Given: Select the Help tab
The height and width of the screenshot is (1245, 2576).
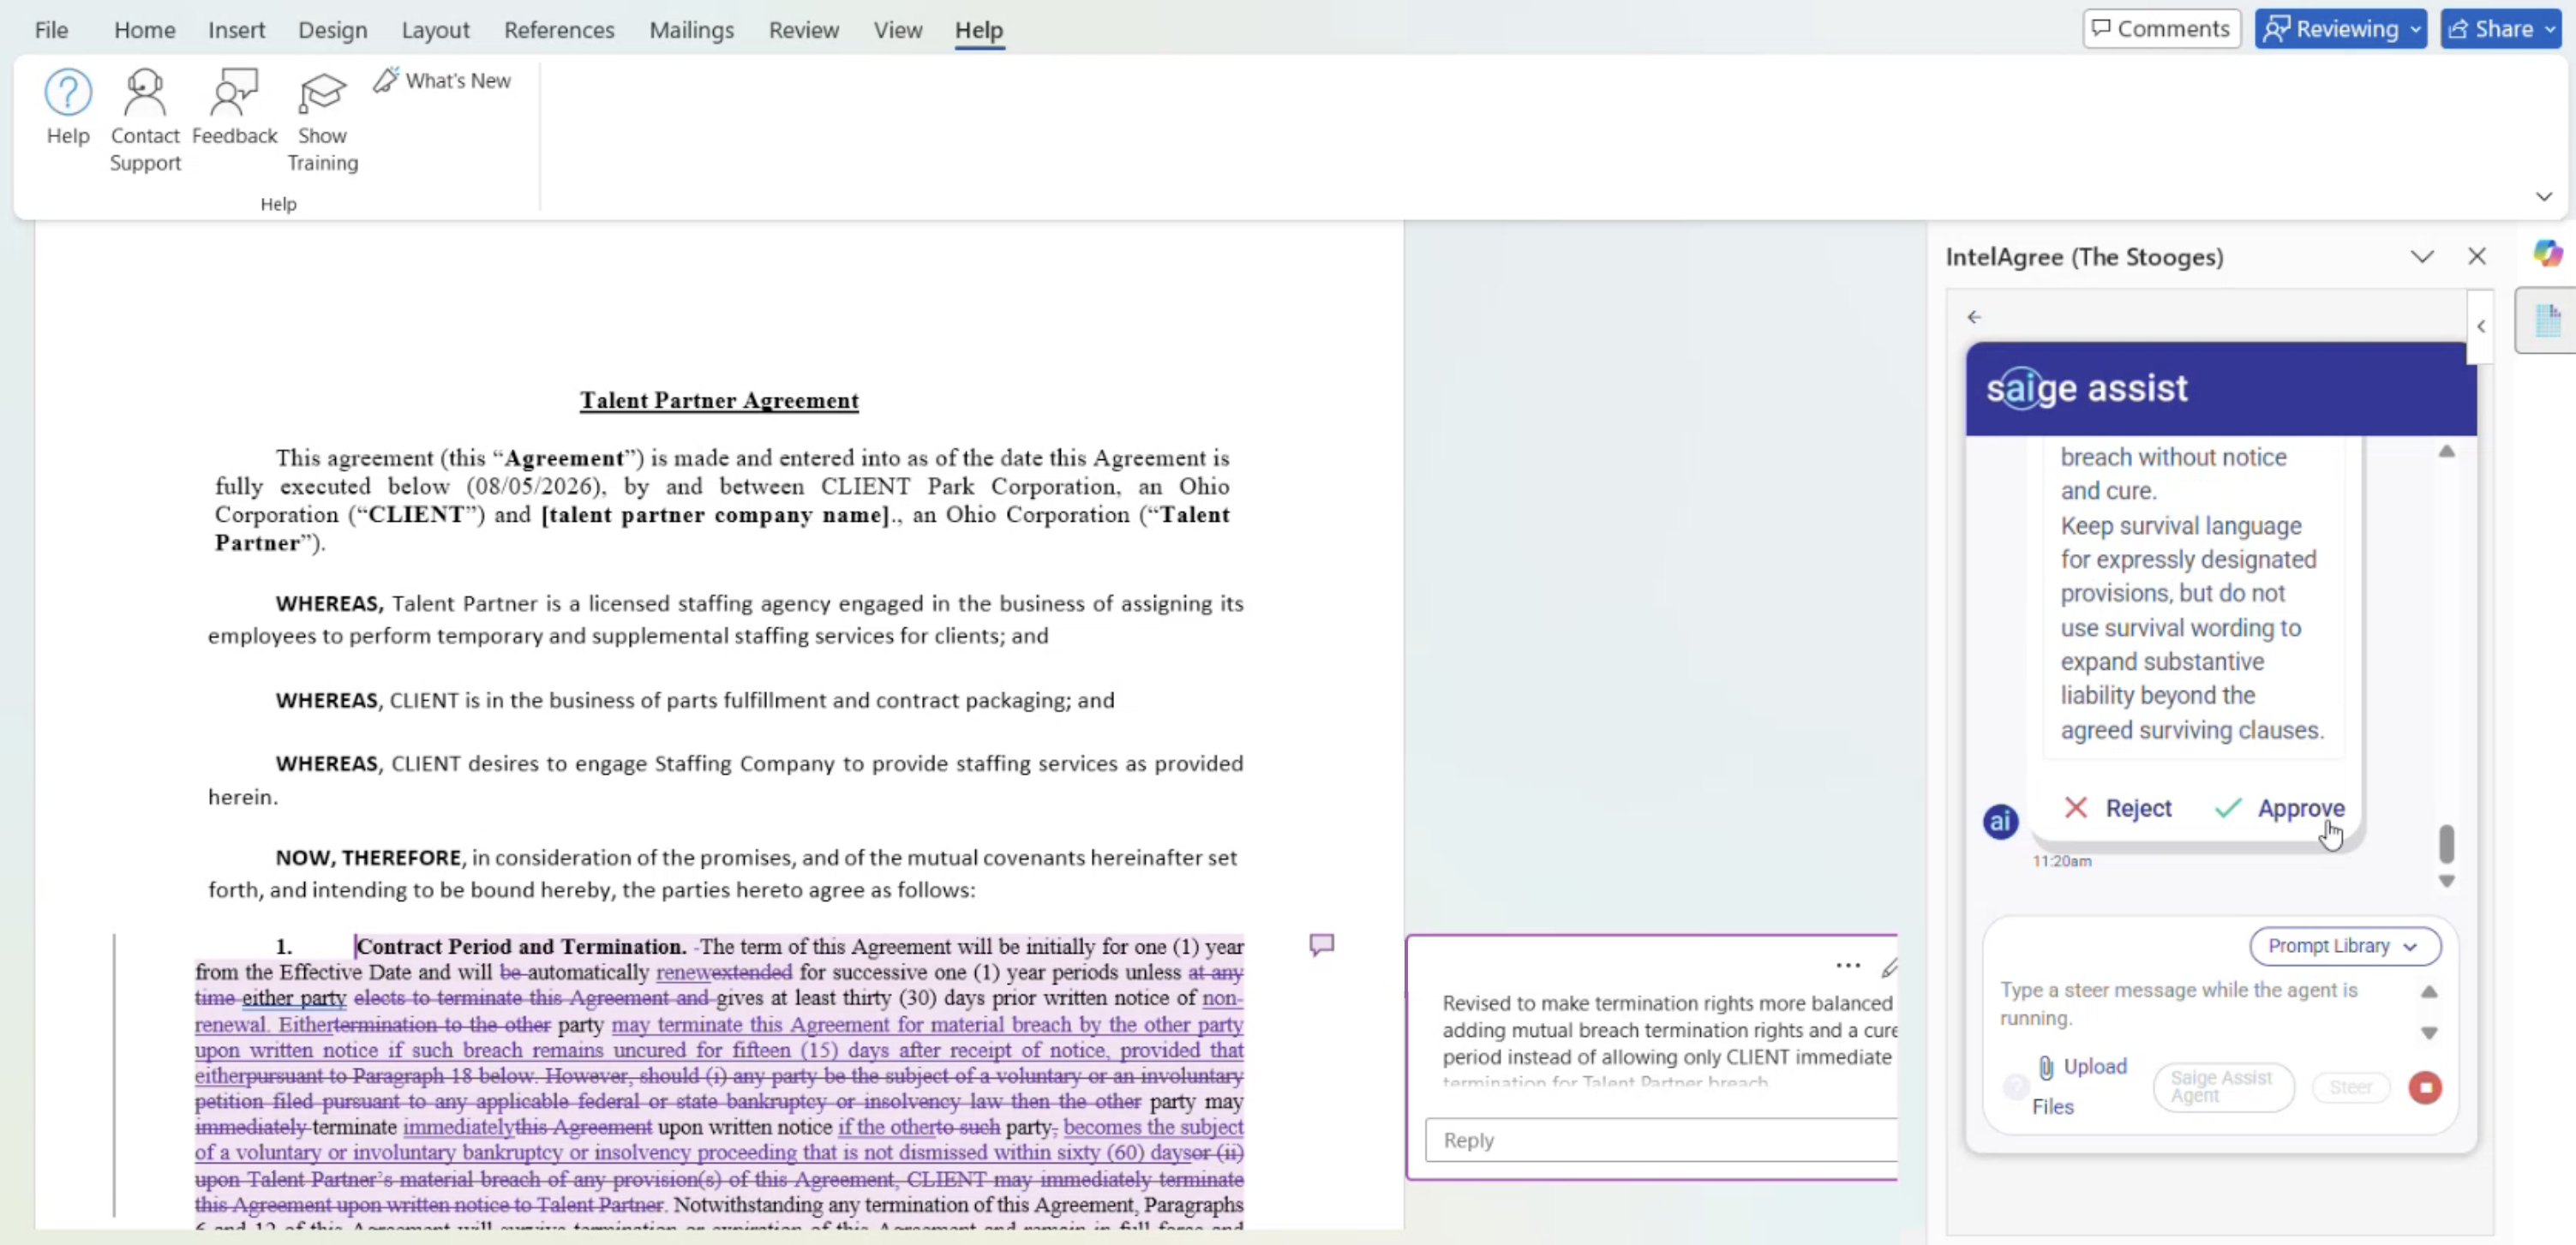Looking at the screenshot, I should click(x=978, y=30).
